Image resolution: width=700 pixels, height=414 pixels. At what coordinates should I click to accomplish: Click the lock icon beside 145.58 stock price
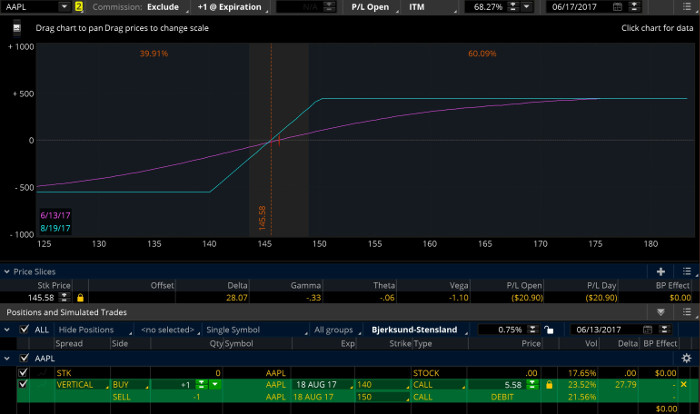[80, 297]
